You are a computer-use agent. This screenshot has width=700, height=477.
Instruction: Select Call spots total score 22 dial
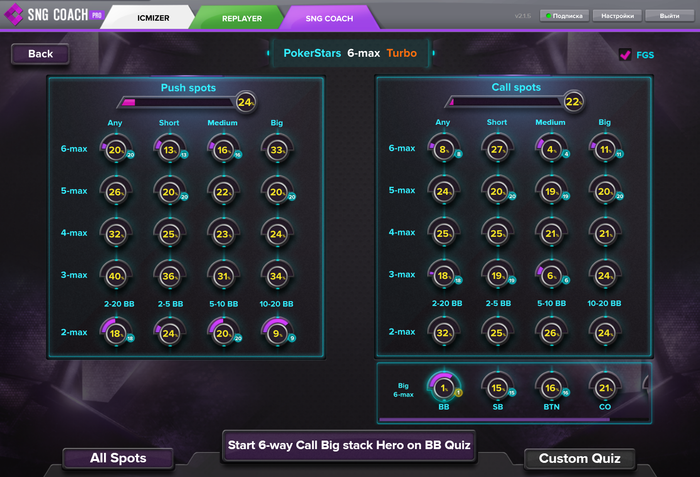573,102
